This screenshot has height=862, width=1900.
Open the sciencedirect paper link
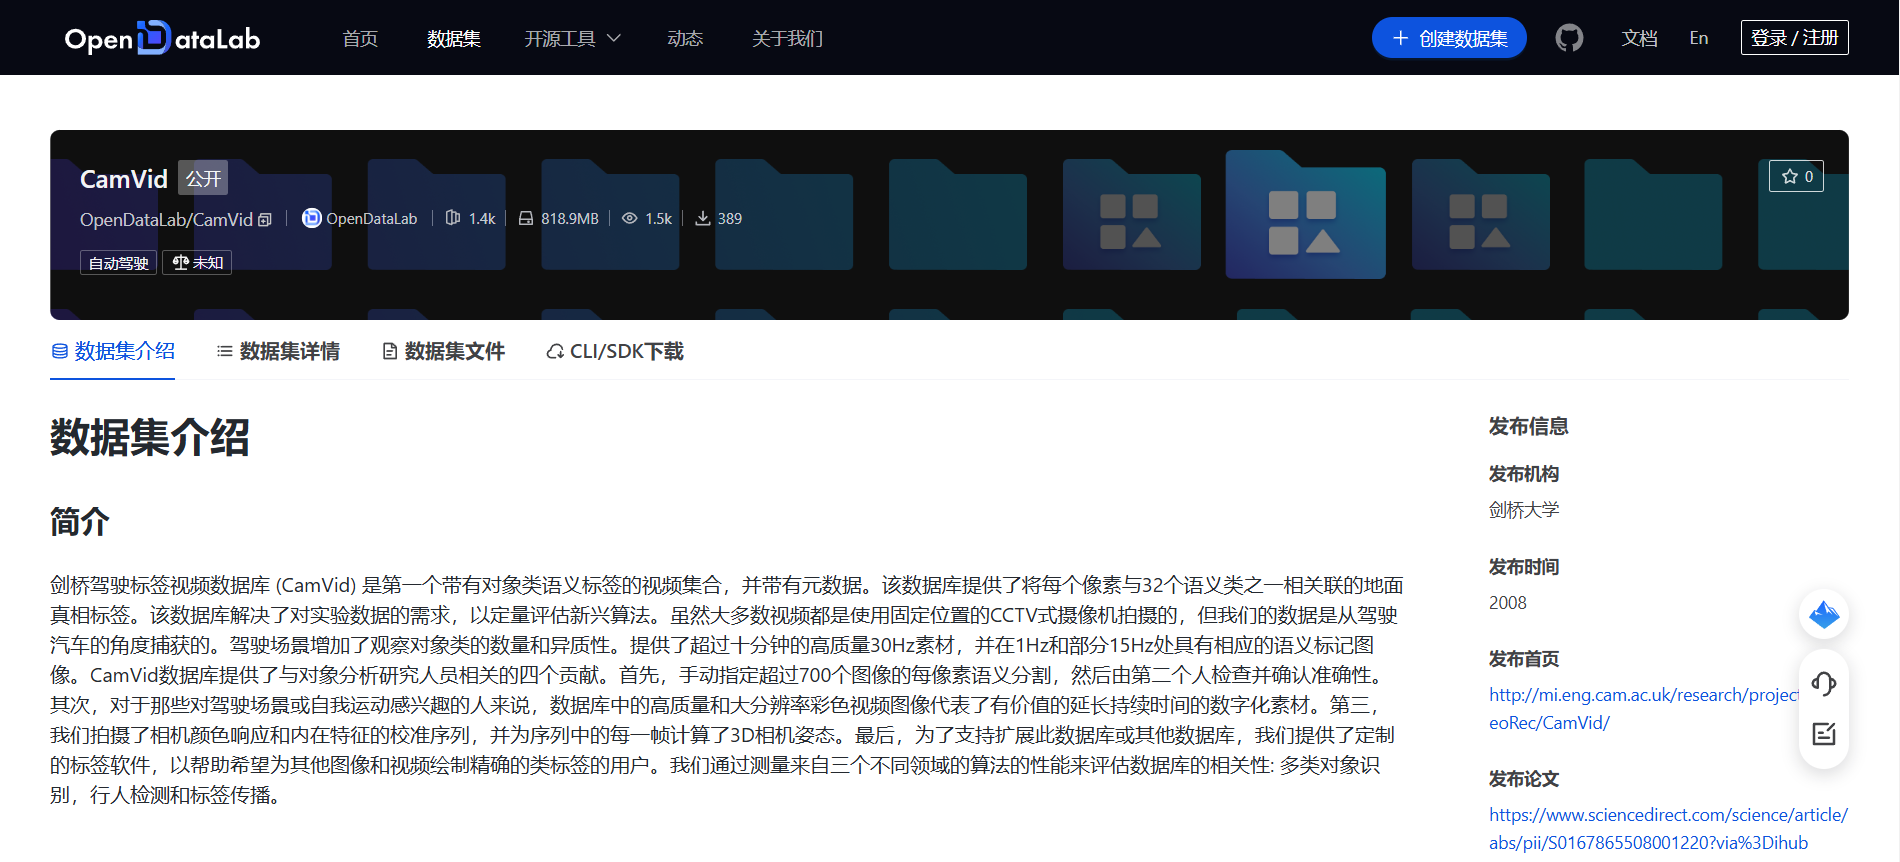tap(1668, 828)
